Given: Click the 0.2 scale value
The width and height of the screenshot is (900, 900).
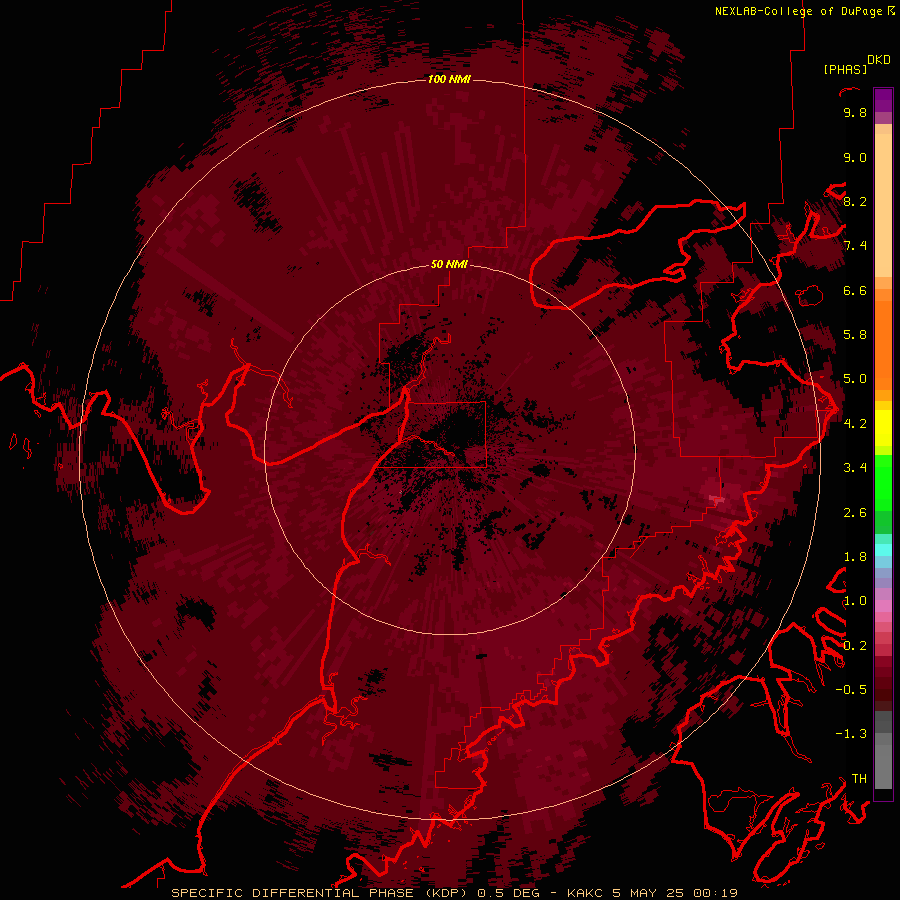Looking at the screenshot, I should [x=855, y=646].
